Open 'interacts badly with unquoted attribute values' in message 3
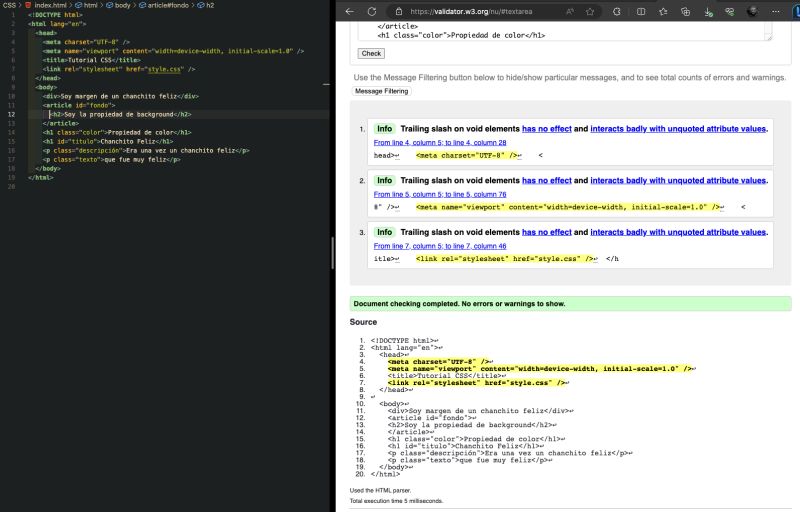Image resolution: width=800 pixels, height=512 pixels. coord(678,232)
